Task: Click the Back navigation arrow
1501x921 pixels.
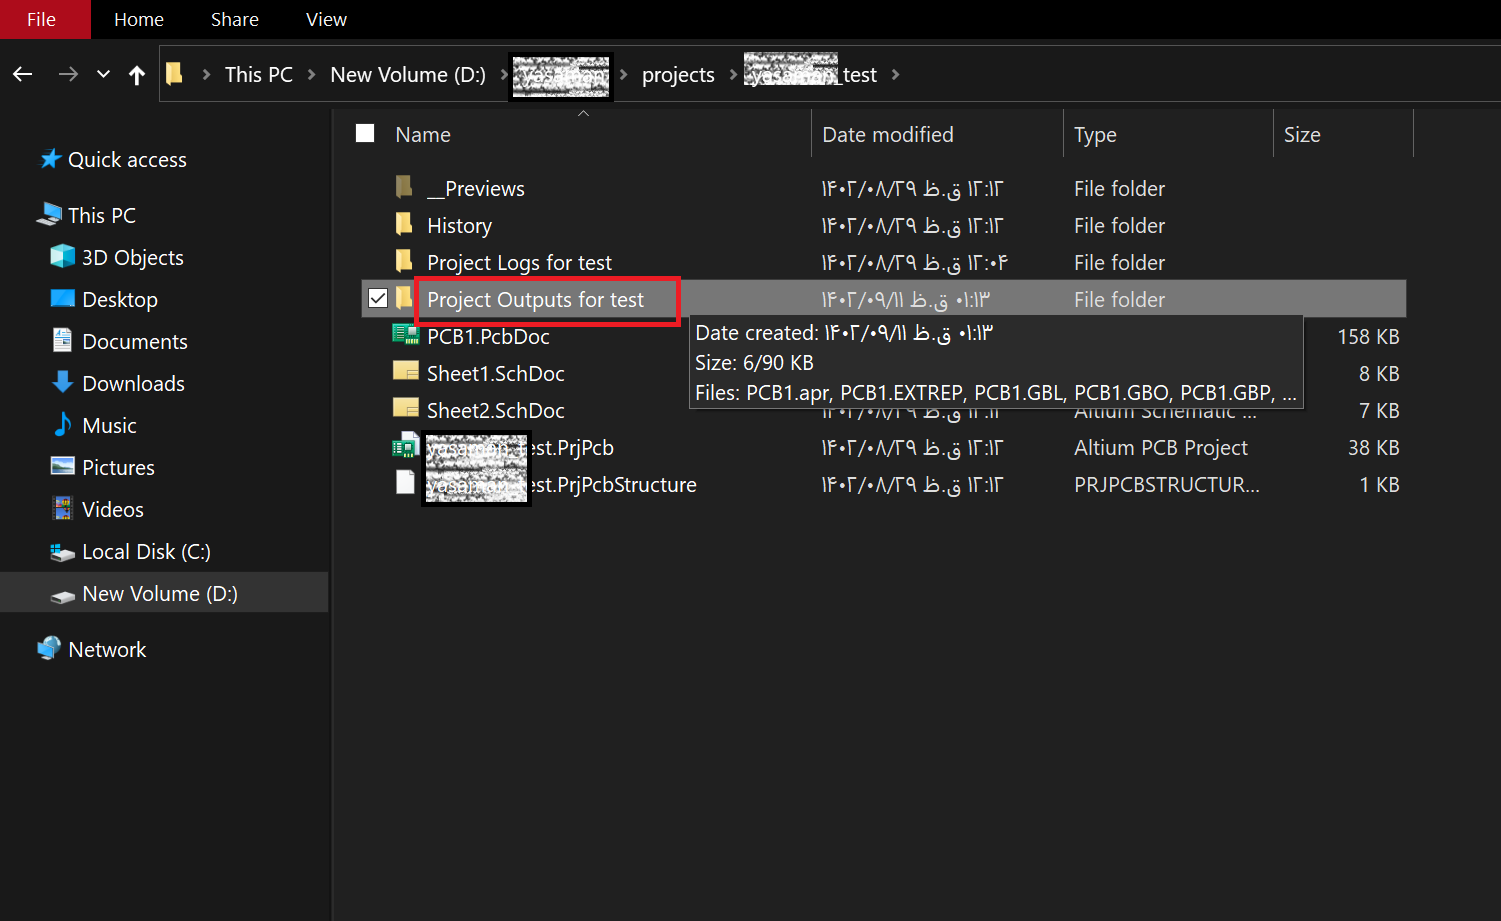Action: pos(23,74)
